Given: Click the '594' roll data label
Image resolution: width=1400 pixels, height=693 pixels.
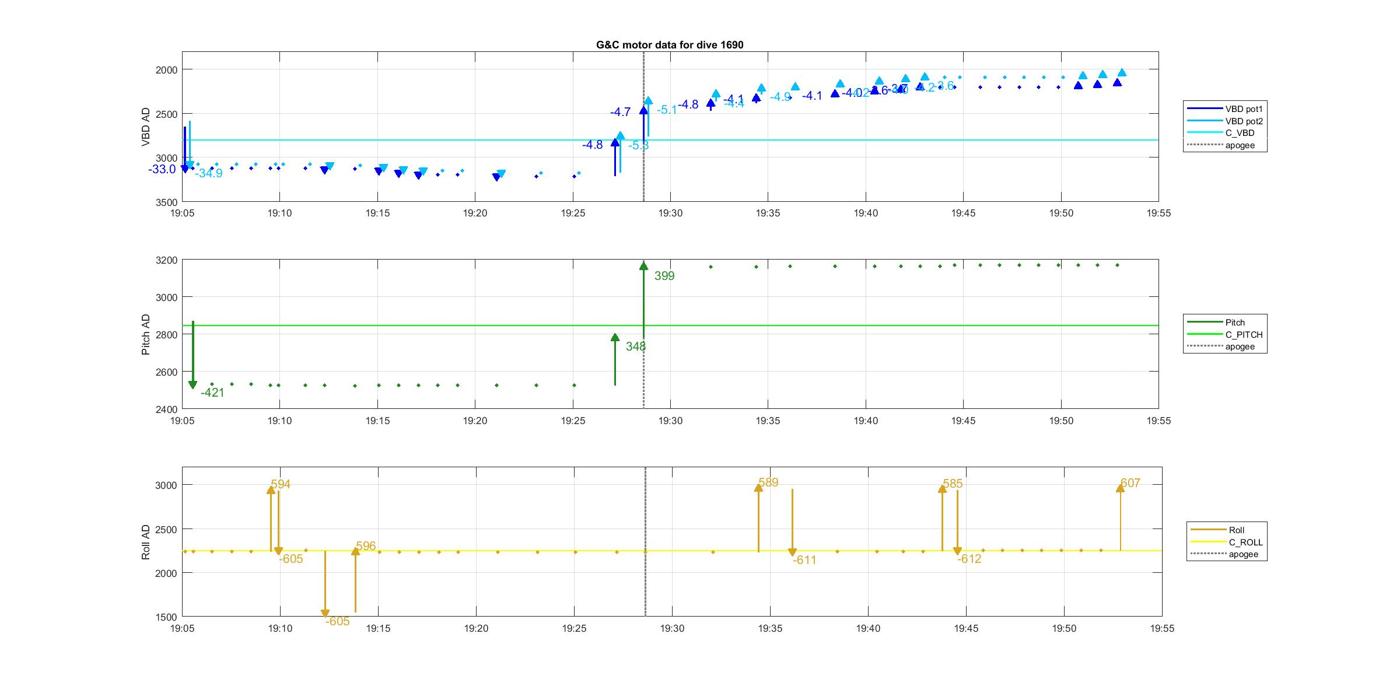Looking at the screenshot, I should tap(281, 485).
